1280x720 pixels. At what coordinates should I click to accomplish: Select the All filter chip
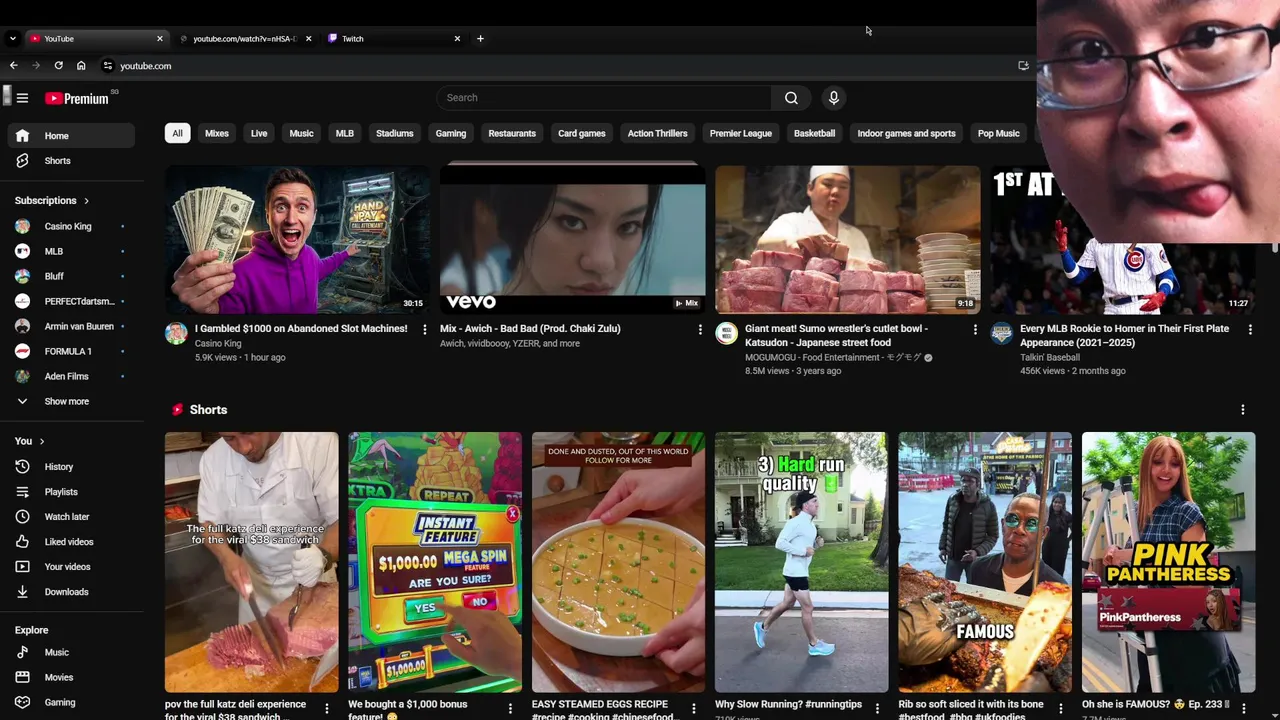[x=177, y=133]
